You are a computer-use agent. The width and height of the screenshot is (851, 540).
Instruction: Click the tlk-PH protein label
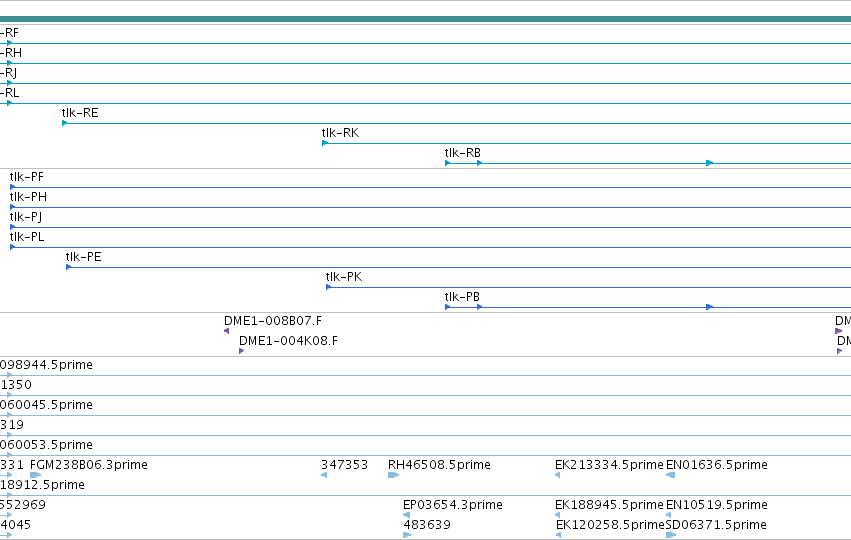pos(28,197)
